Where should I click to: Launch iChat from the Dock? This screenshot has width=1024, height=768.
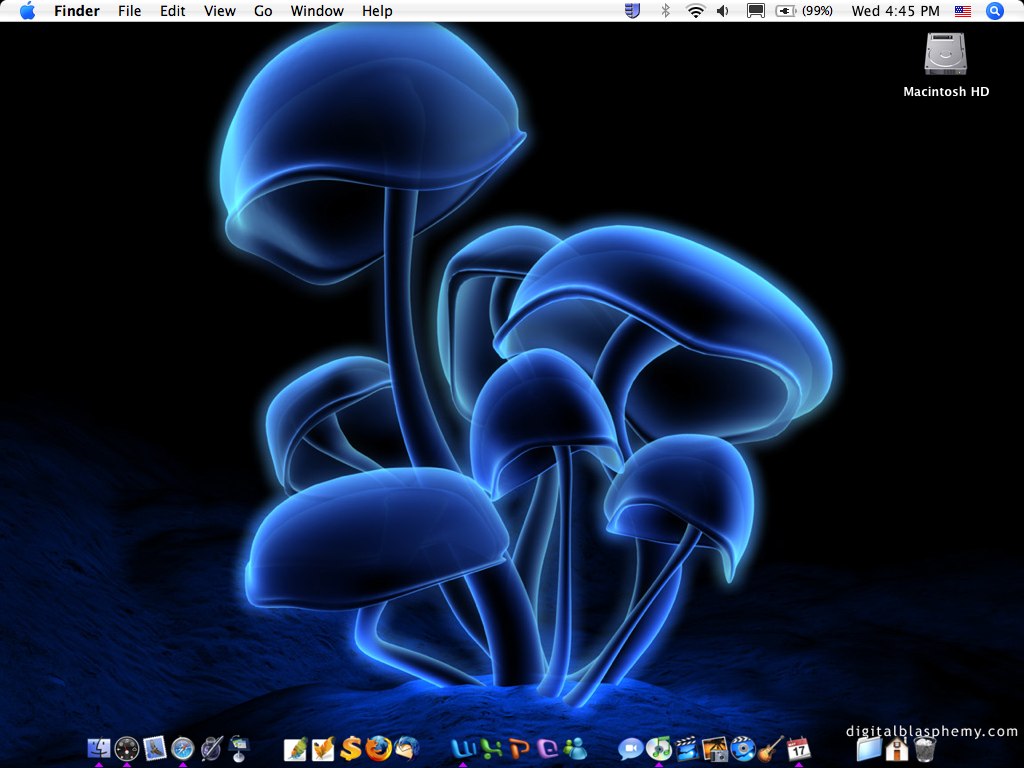630,748
